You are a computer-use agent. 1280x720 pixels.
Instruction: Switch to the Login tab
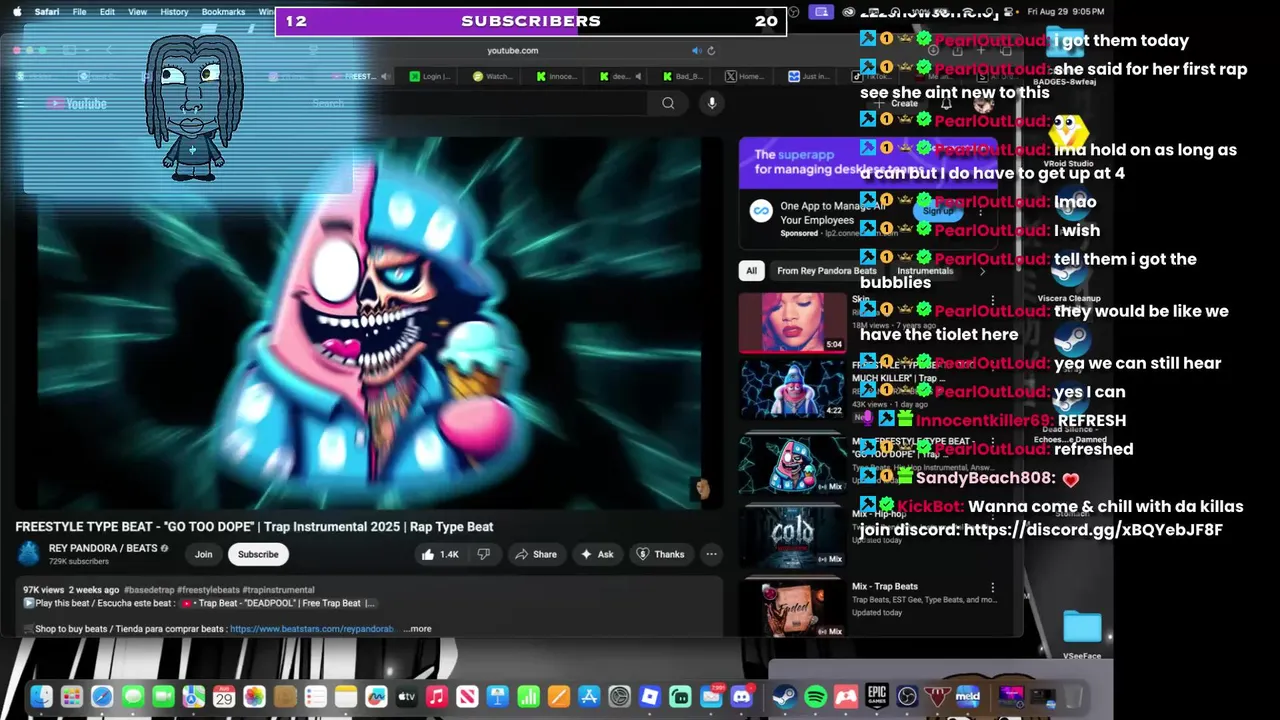click(x=430, y=76)
